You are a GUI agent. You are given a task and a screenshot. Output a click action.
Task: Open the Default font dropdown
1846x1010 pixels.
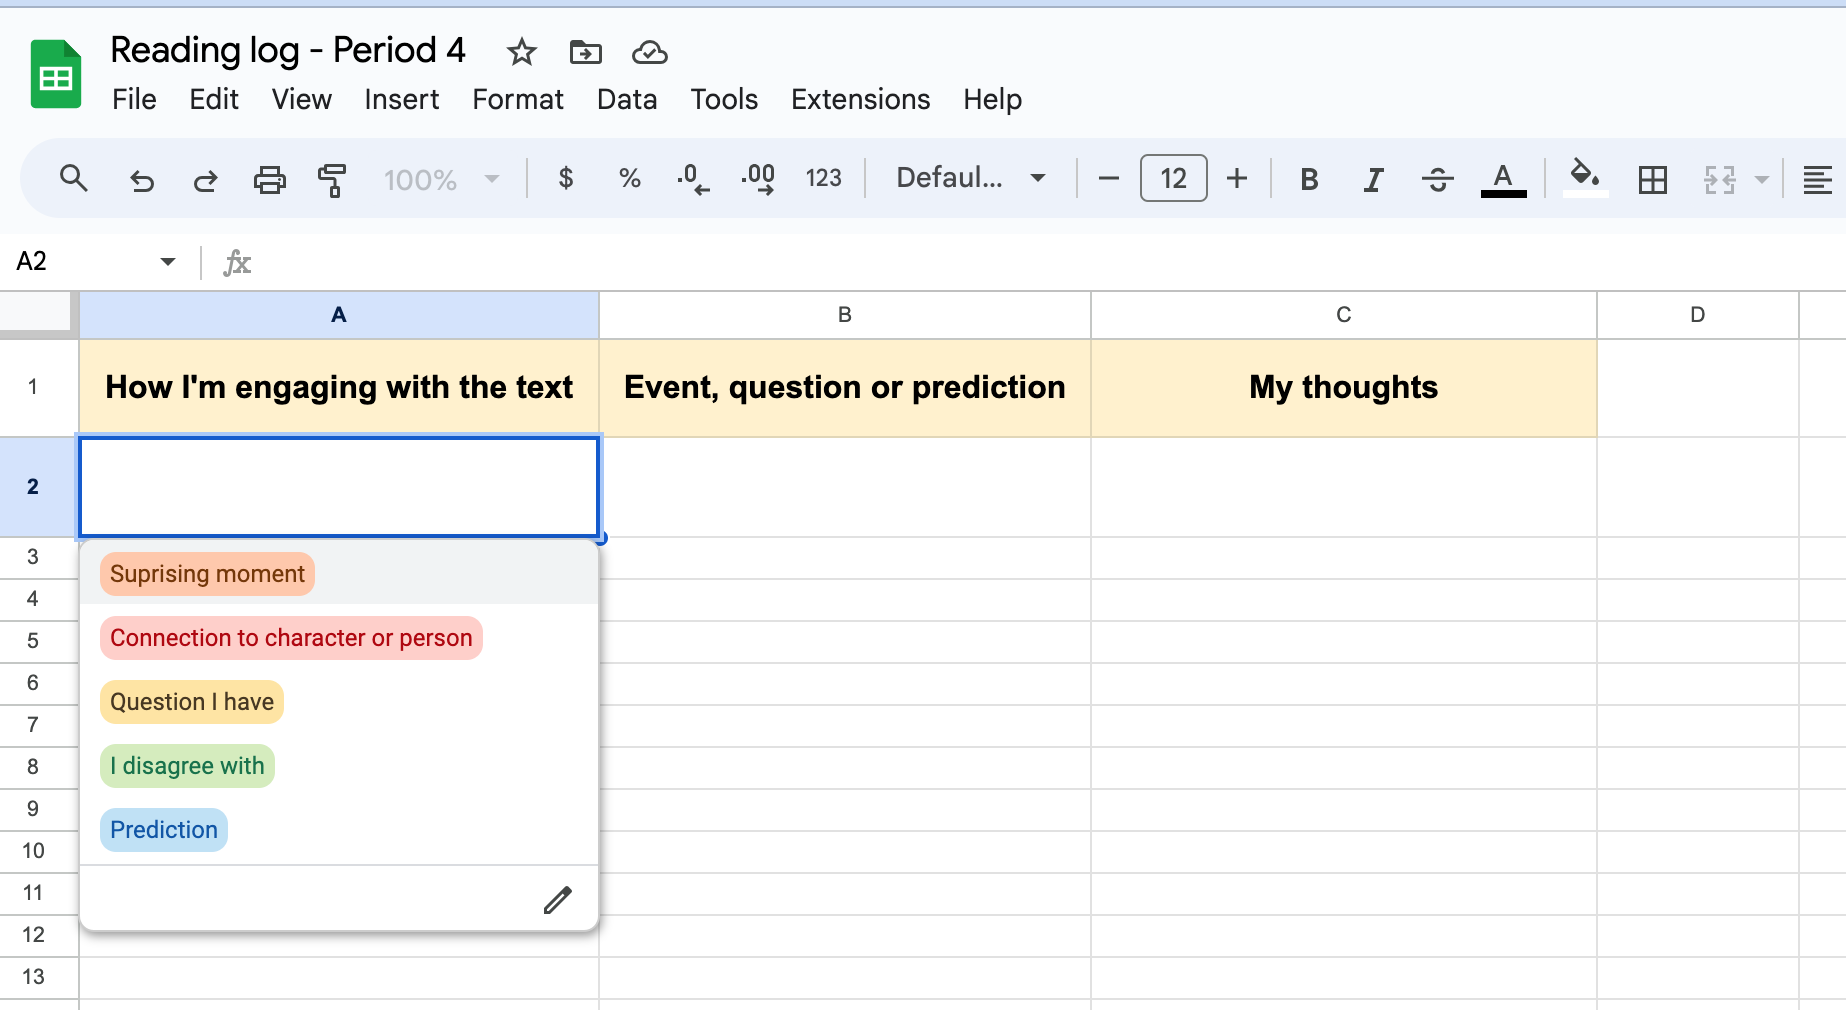968,178
